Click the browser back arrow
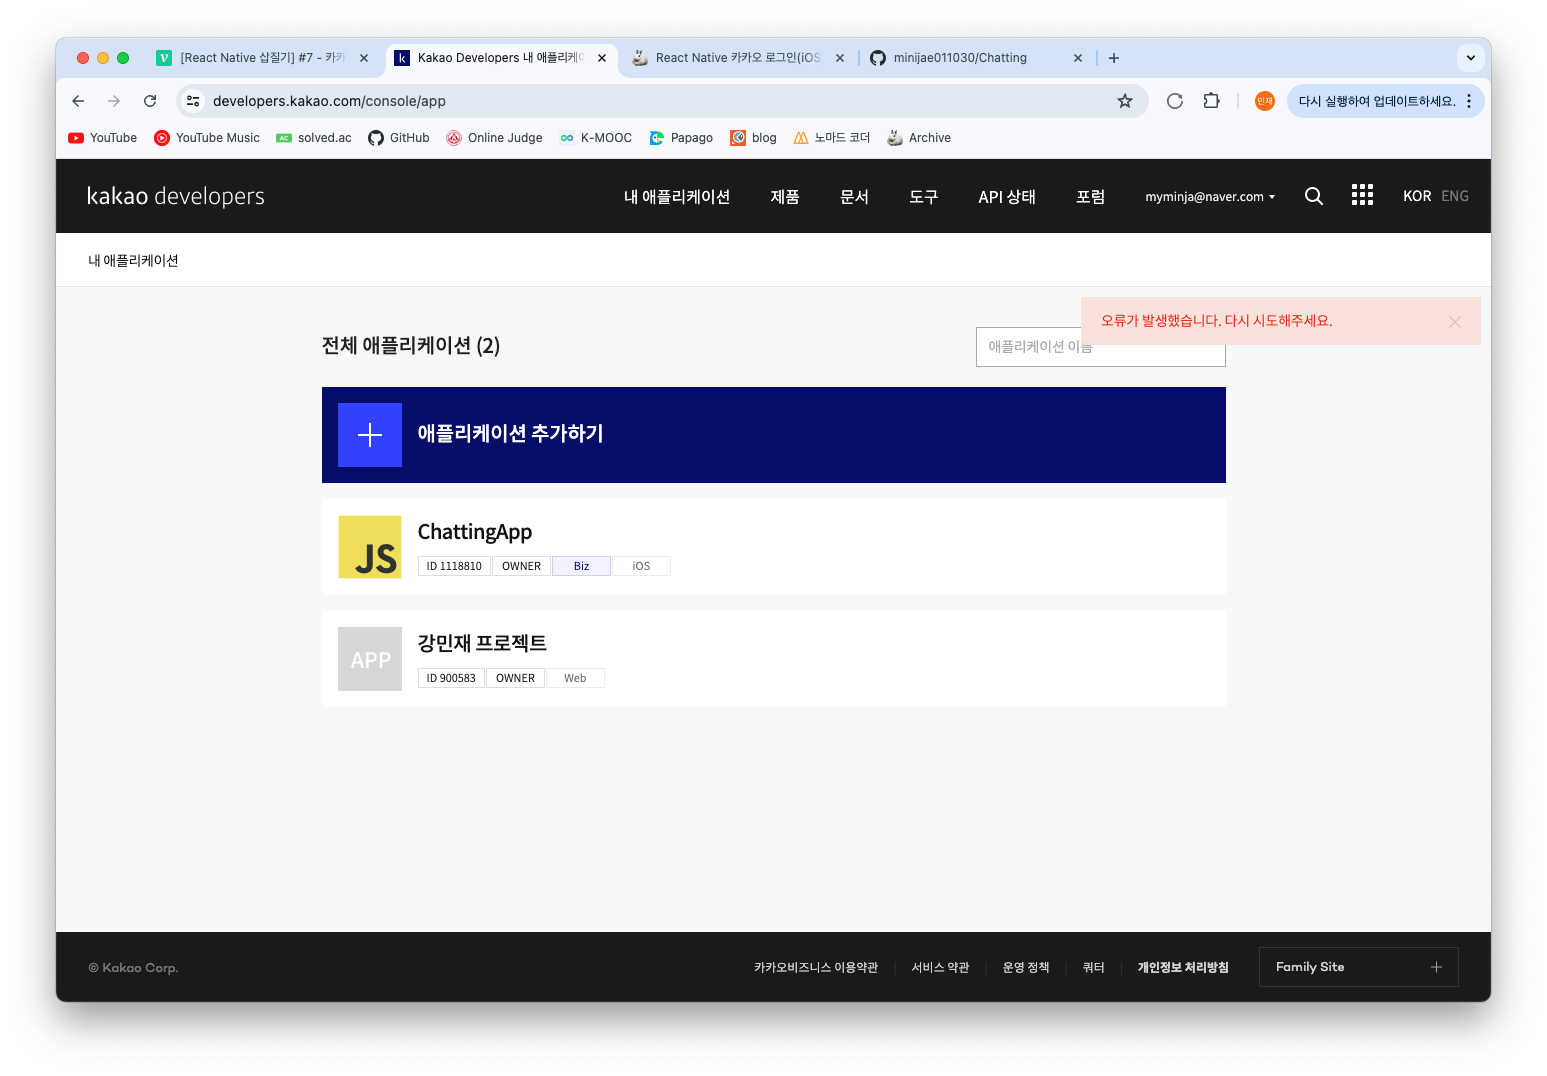Viewport: 1547px width, 1076px height. (78, 101)
